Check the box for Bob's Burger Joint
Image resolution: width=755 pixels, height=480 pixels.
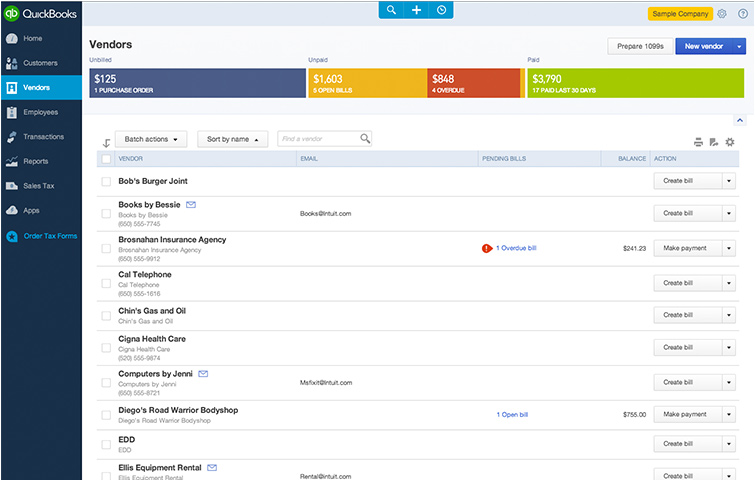pyautogui.click(x=106, y=182)
